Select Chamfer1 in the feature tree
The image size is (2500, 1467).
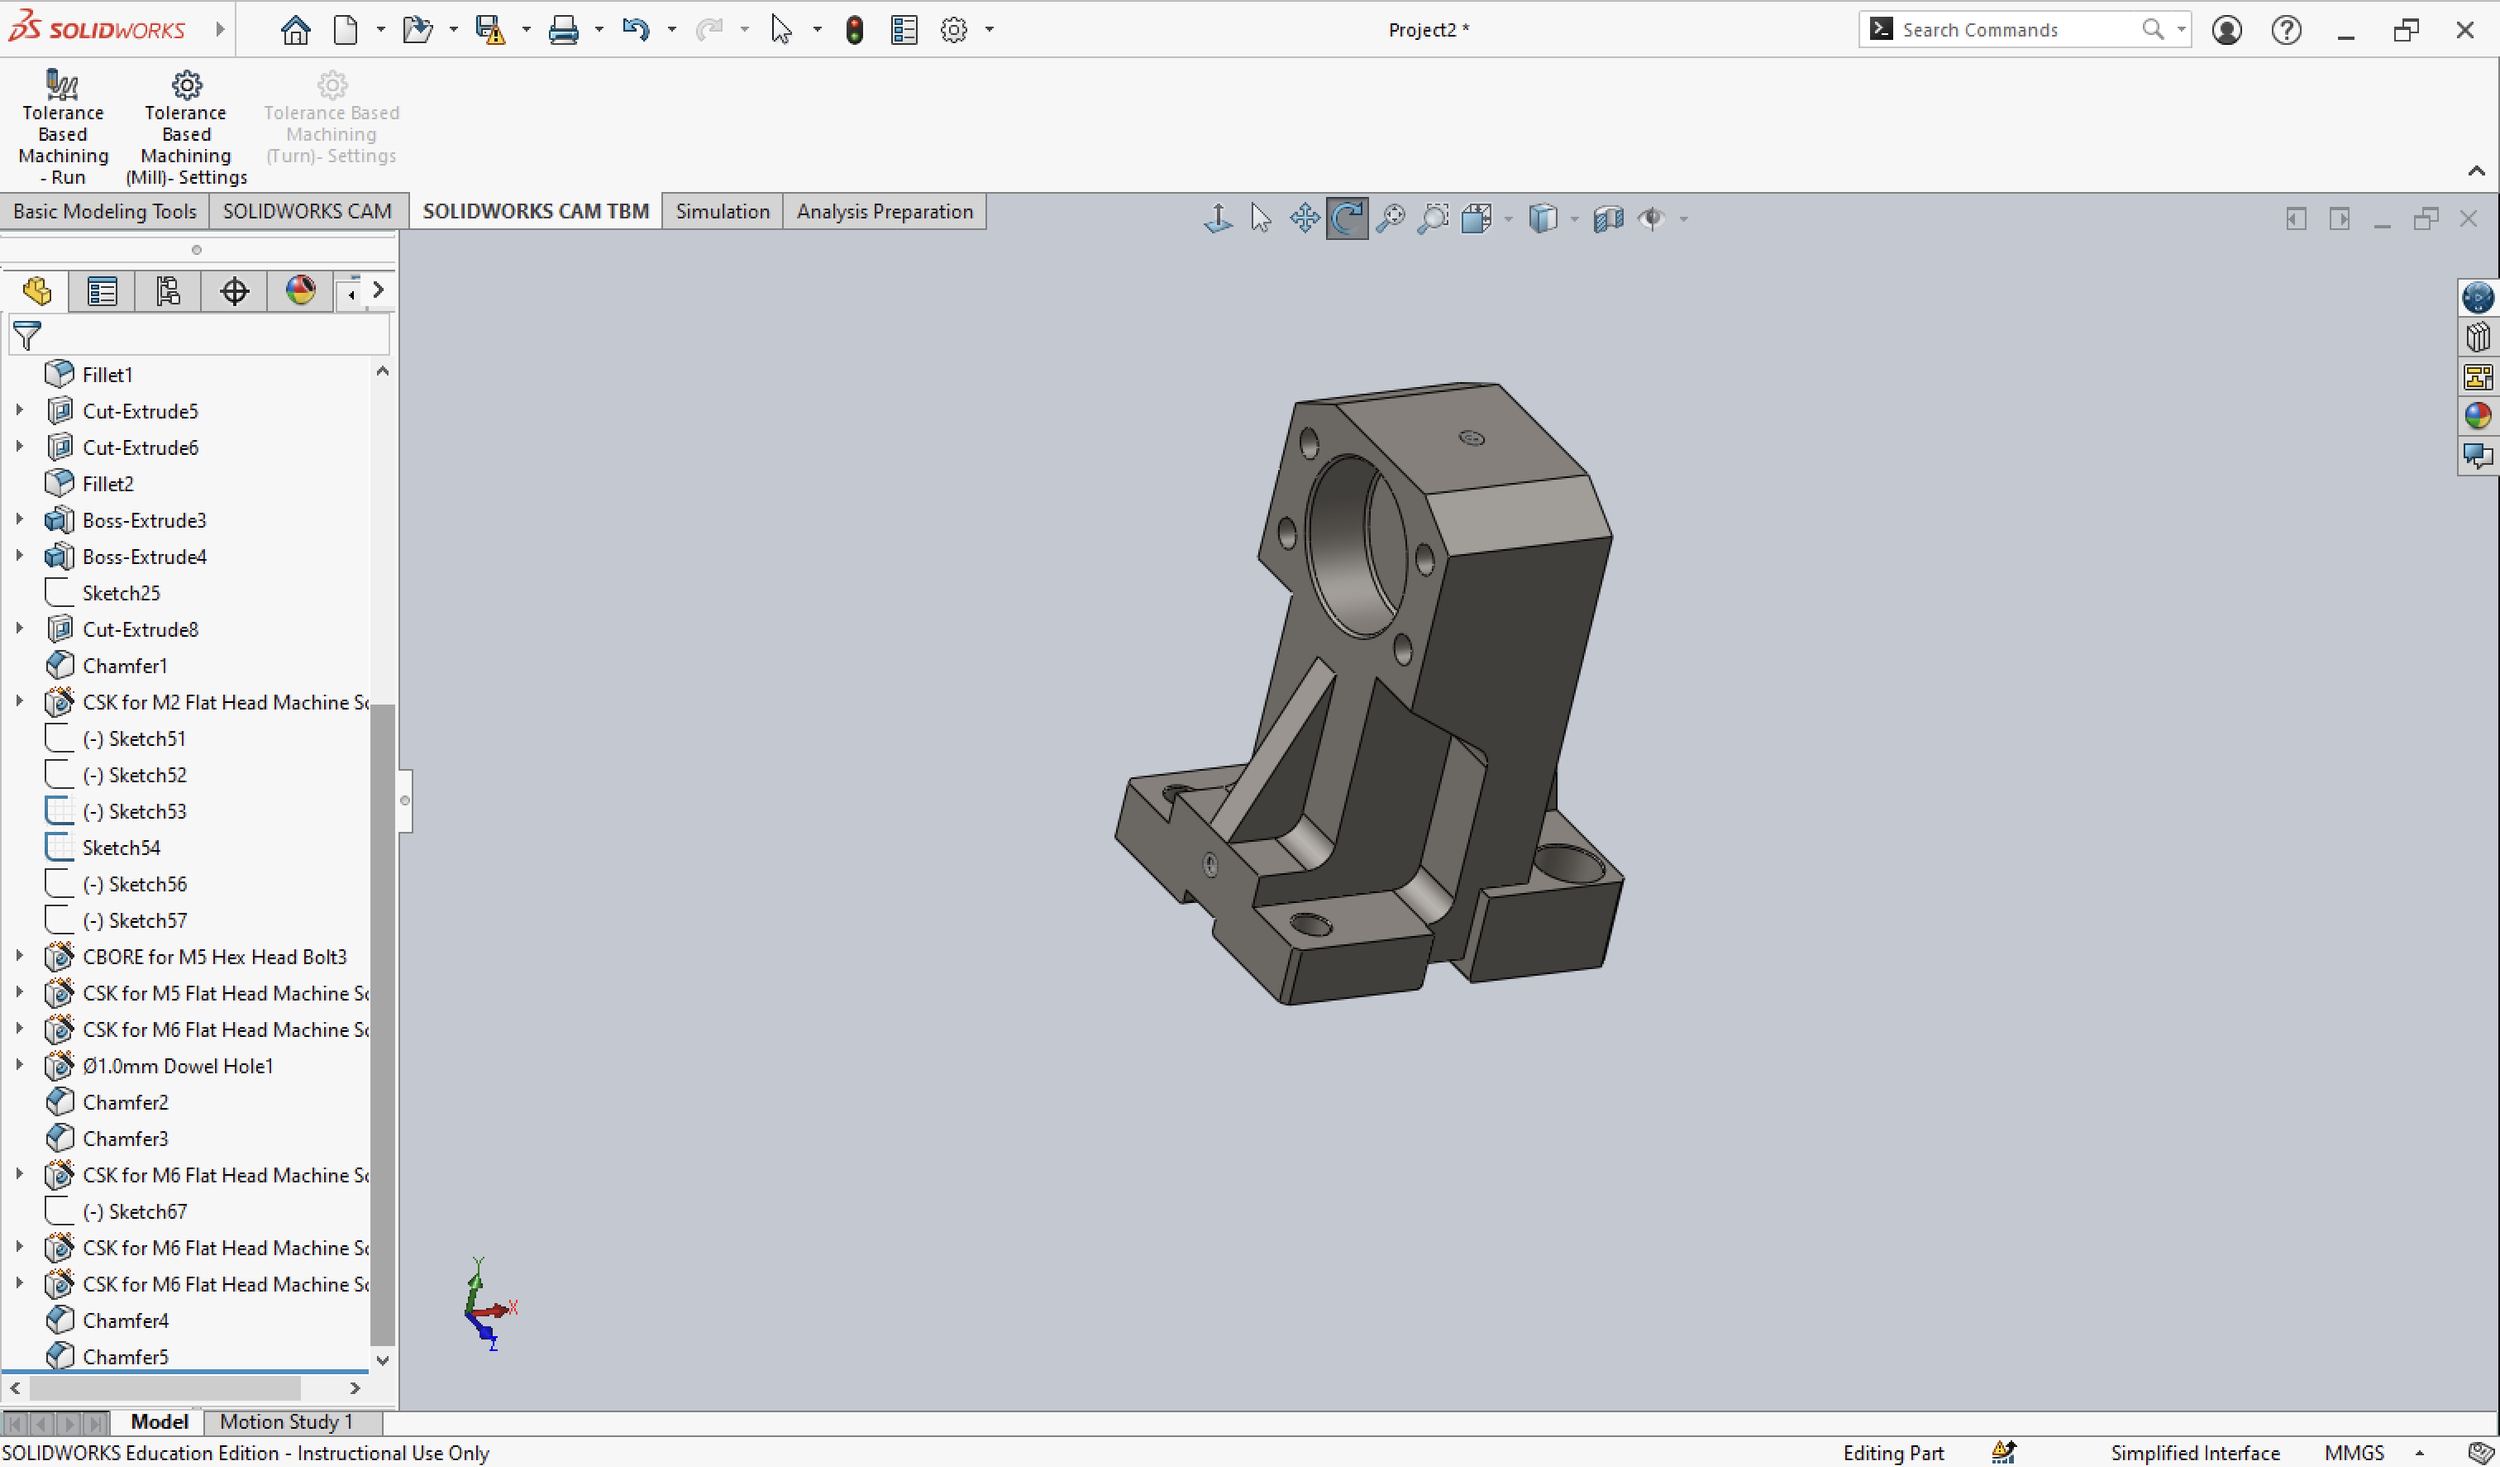tap(125, 665)
